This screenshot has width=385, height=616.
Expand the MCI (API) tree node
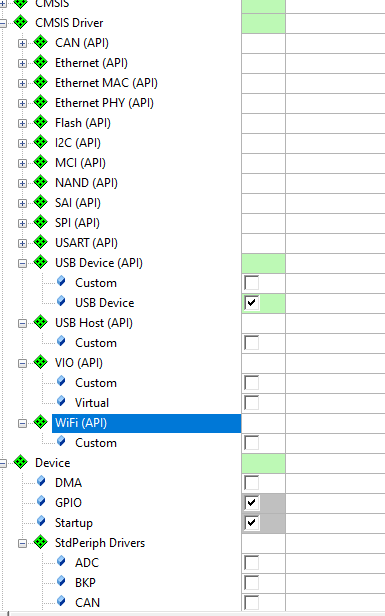pyautogui.click(x=22, y=163)
